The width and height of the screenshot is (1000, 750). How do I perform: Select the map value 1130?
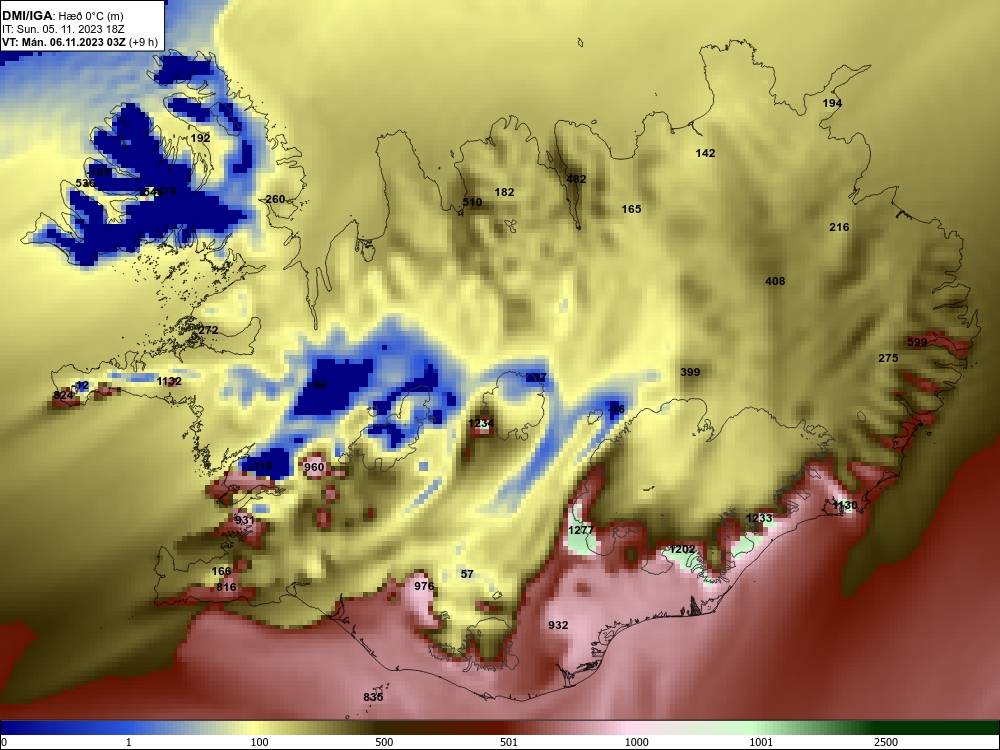point(845,505)
